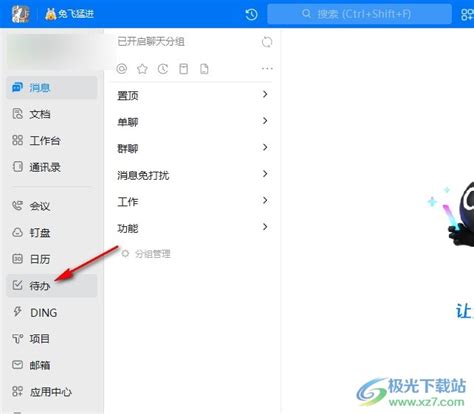Click the 已开启聊天分组 header text
The width and height of the screenshot is (474, 414).
point(151,42)
